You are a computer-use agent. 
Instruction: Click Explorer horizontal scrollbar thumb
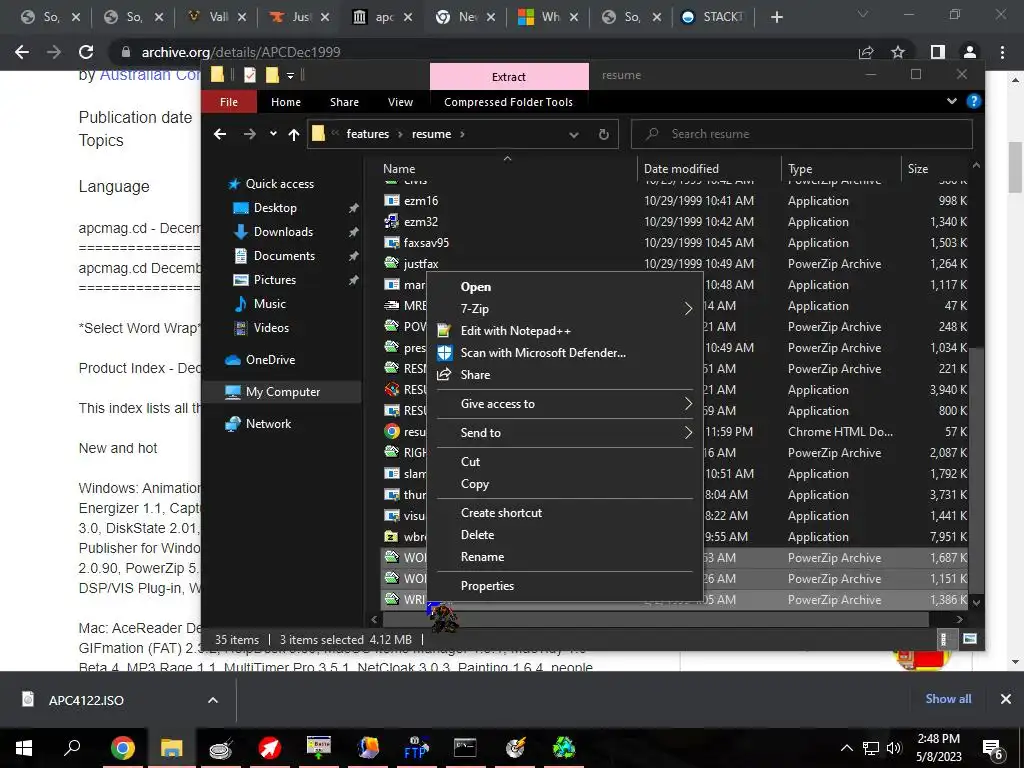coord(655,618)
